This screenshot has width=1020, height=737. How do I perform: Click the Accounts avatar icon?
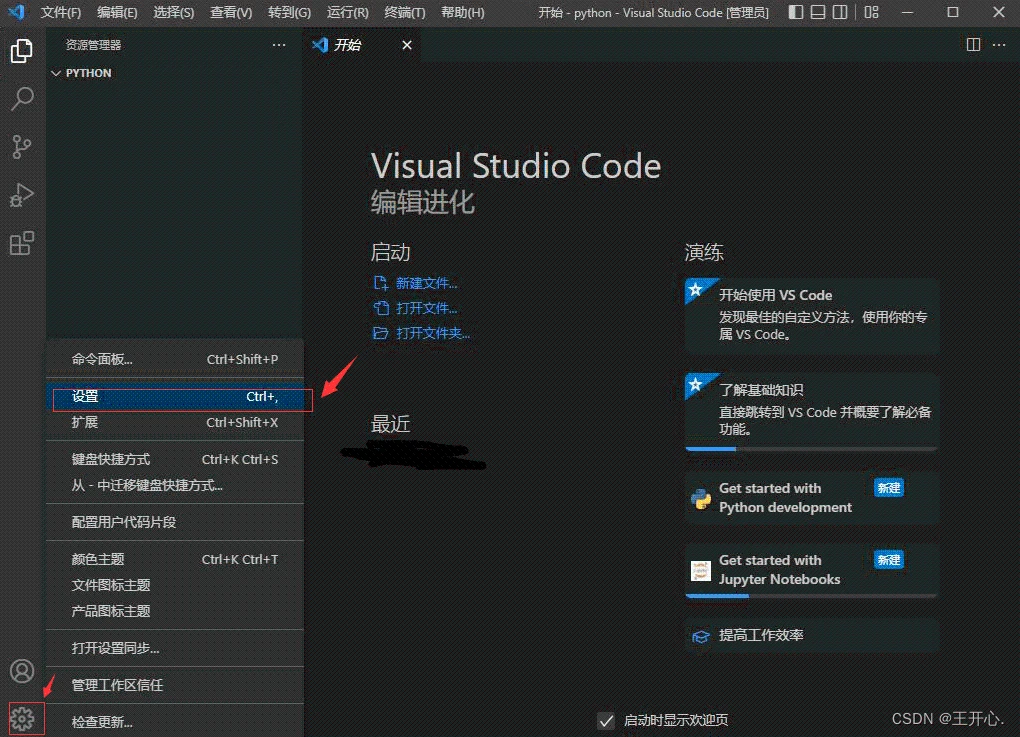click(21, 671)
